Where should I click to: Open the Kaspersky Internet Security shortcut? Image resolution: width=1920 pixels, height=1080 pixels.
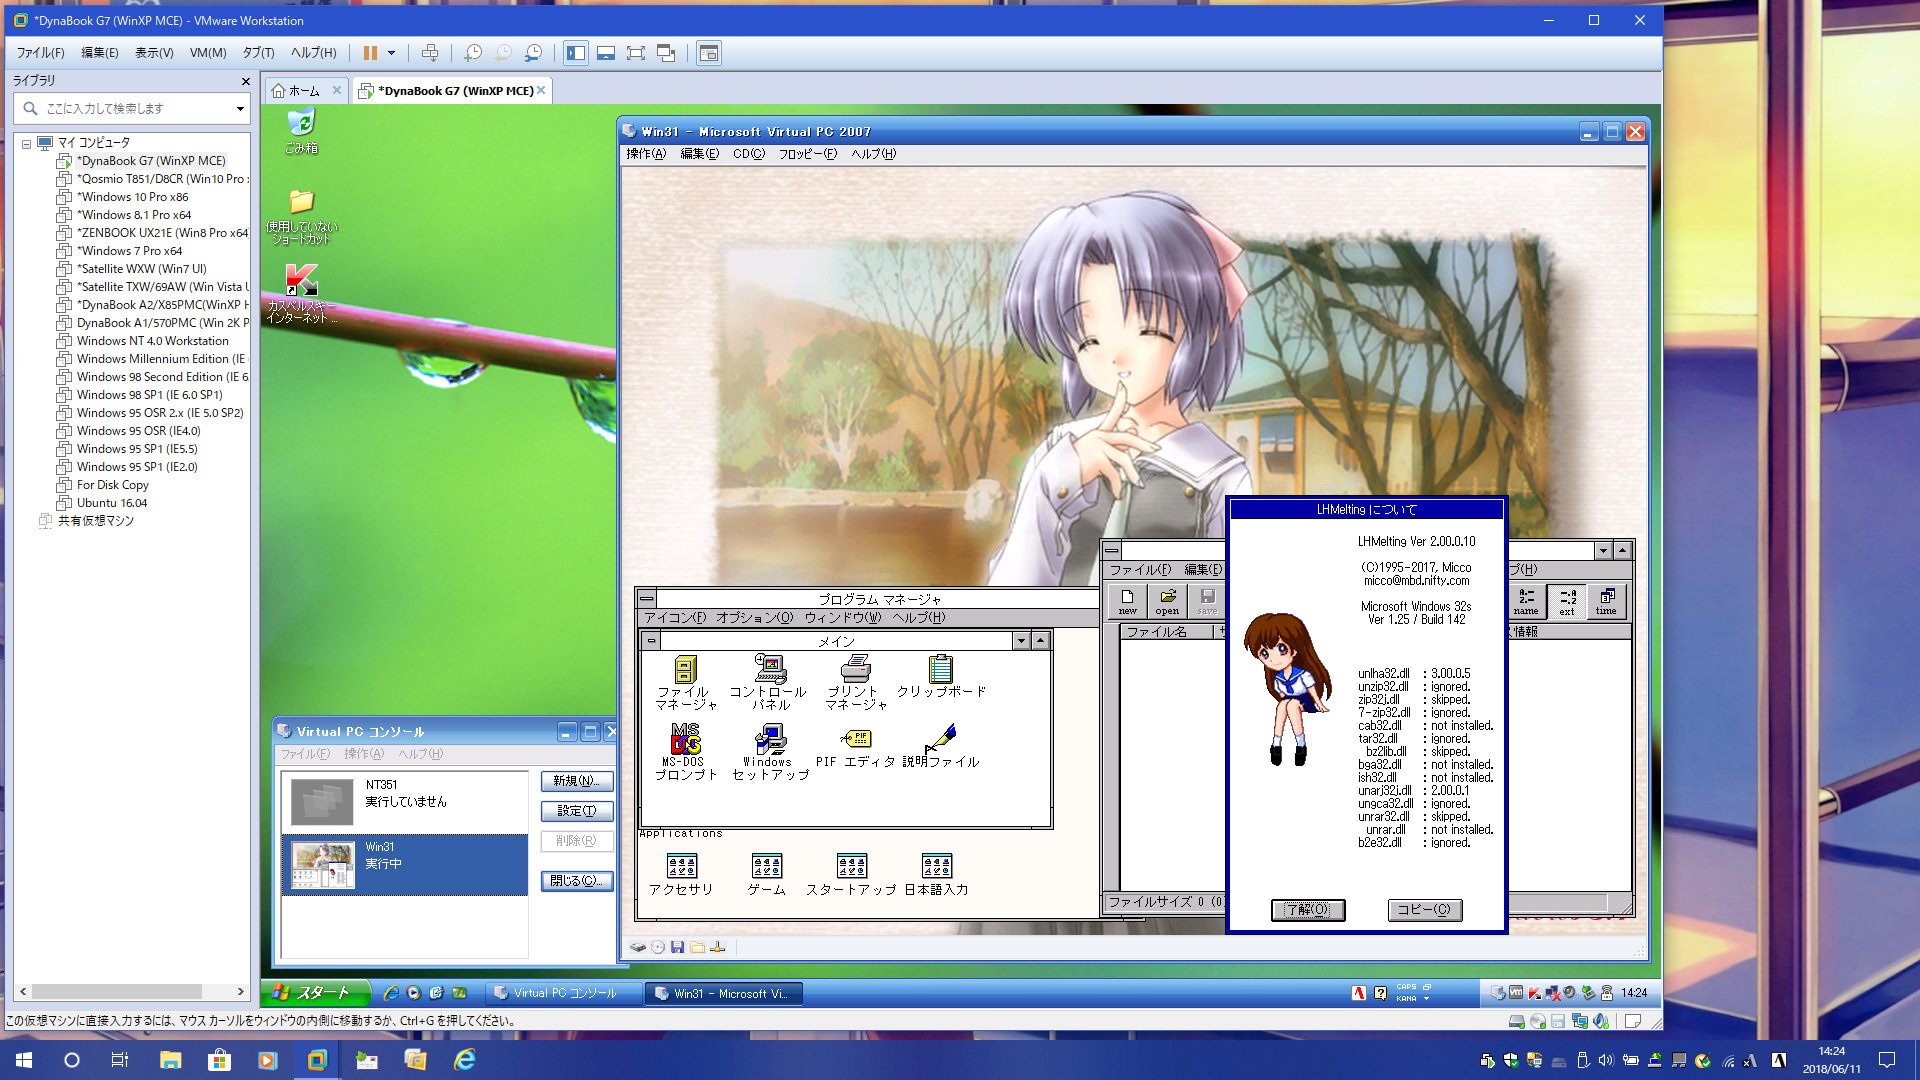[301, 294]
